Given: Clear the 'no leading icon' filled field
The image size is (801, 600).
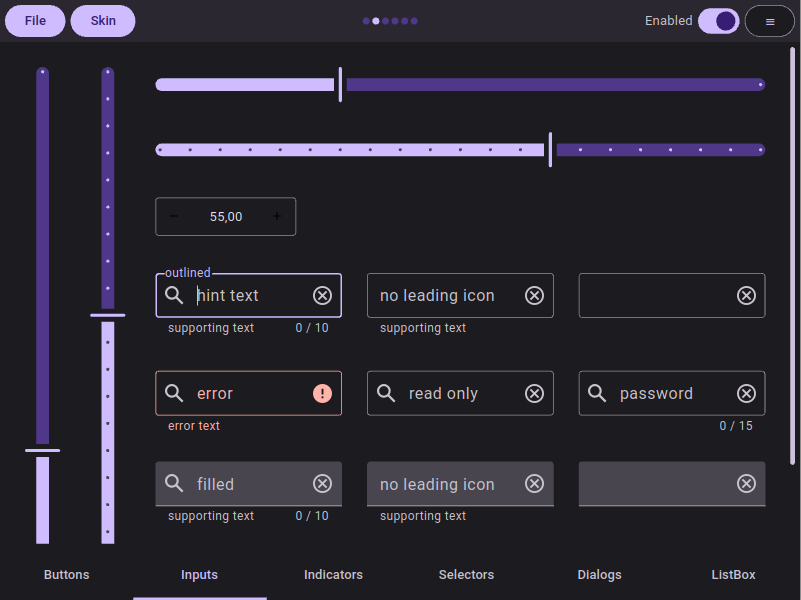Looking at the screenshot, I should coord(534,484).
